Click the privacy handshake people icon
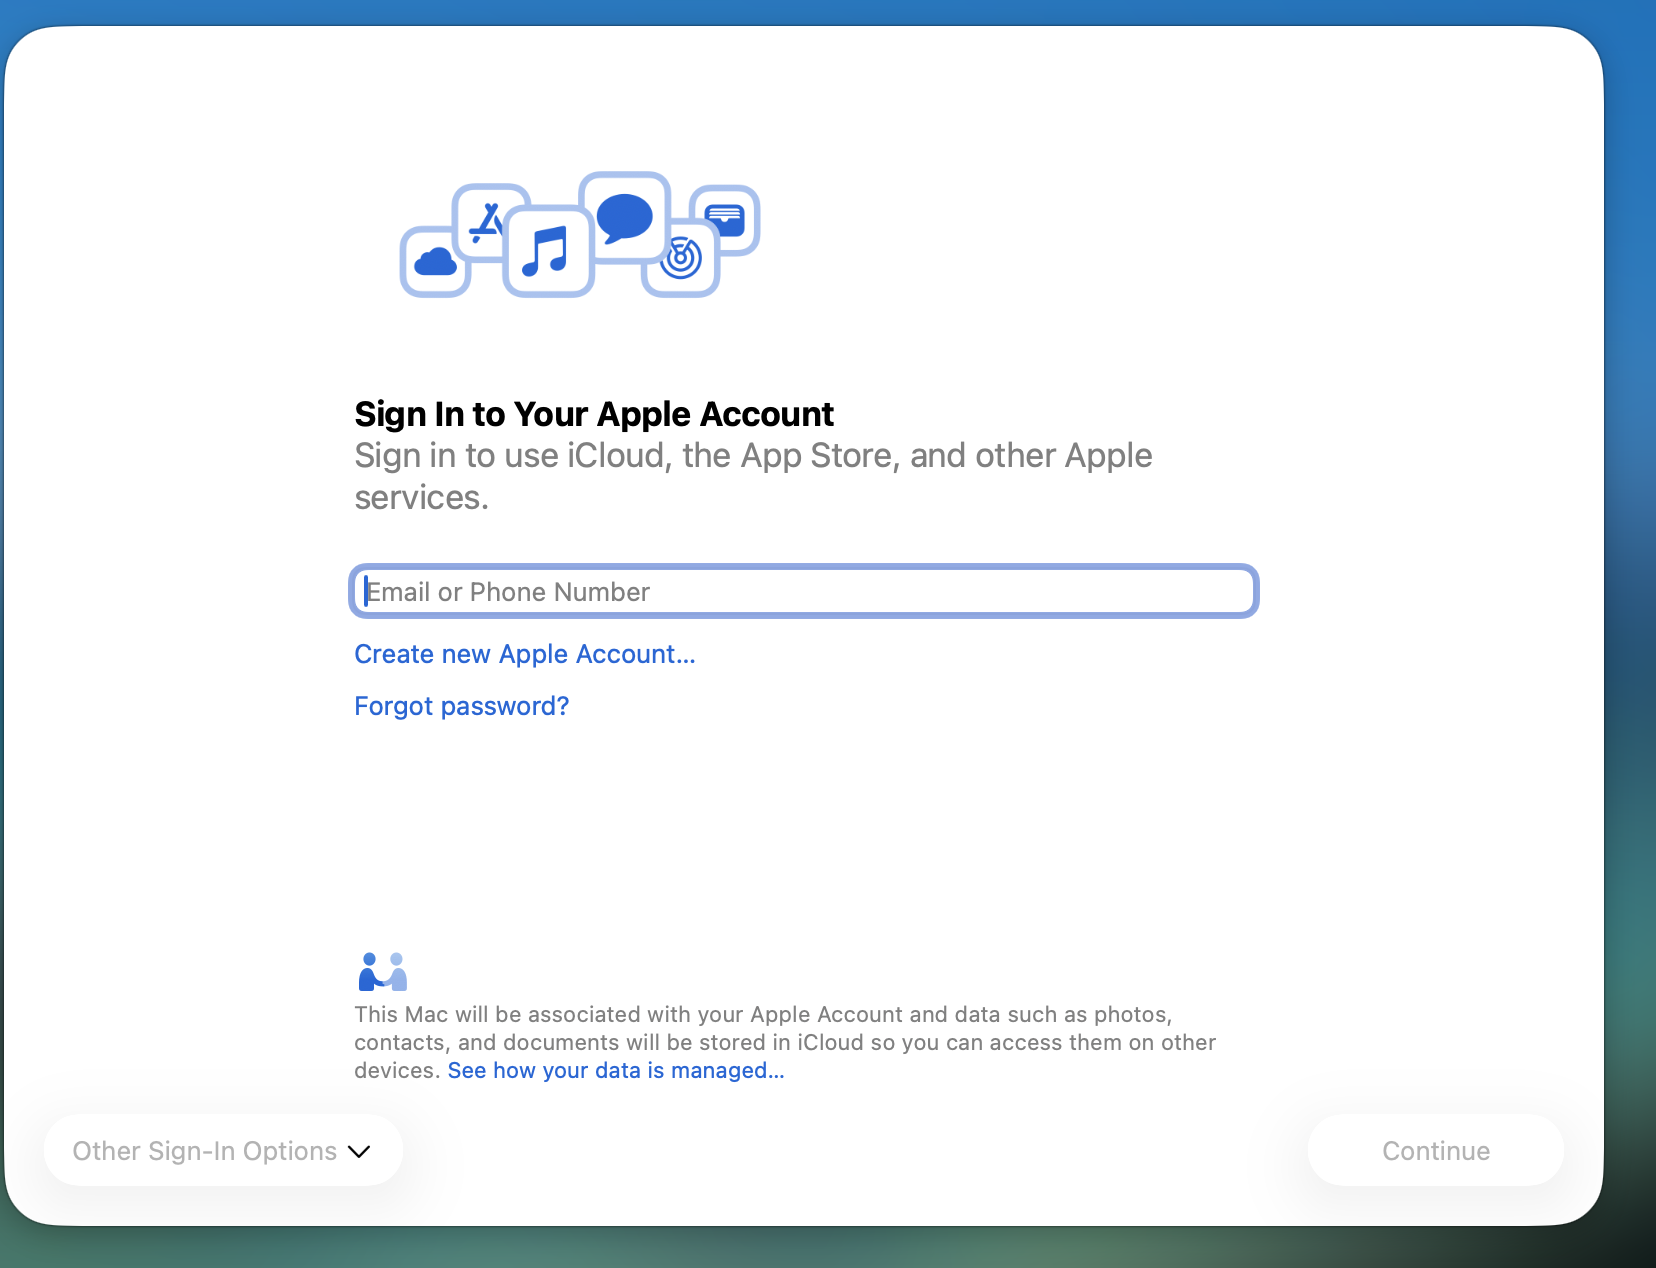The image size is (1656, 1268). [x=382, y=972]
